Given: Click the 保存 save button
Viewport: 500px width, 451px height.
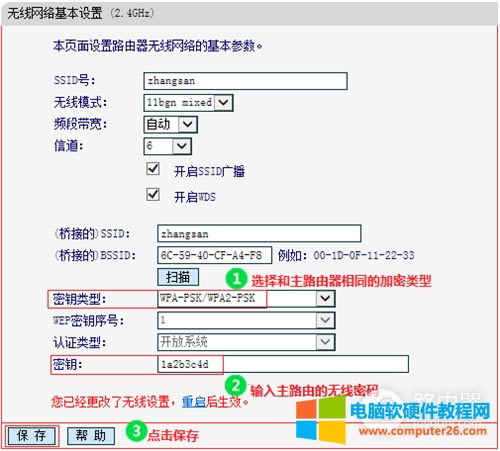Looking at the screenshot, I should 31,436.
